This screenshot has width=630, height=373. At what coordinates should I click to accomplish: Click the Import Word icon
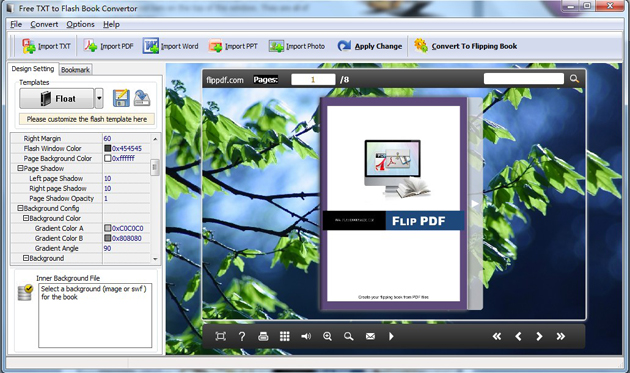tap(151, 46)
